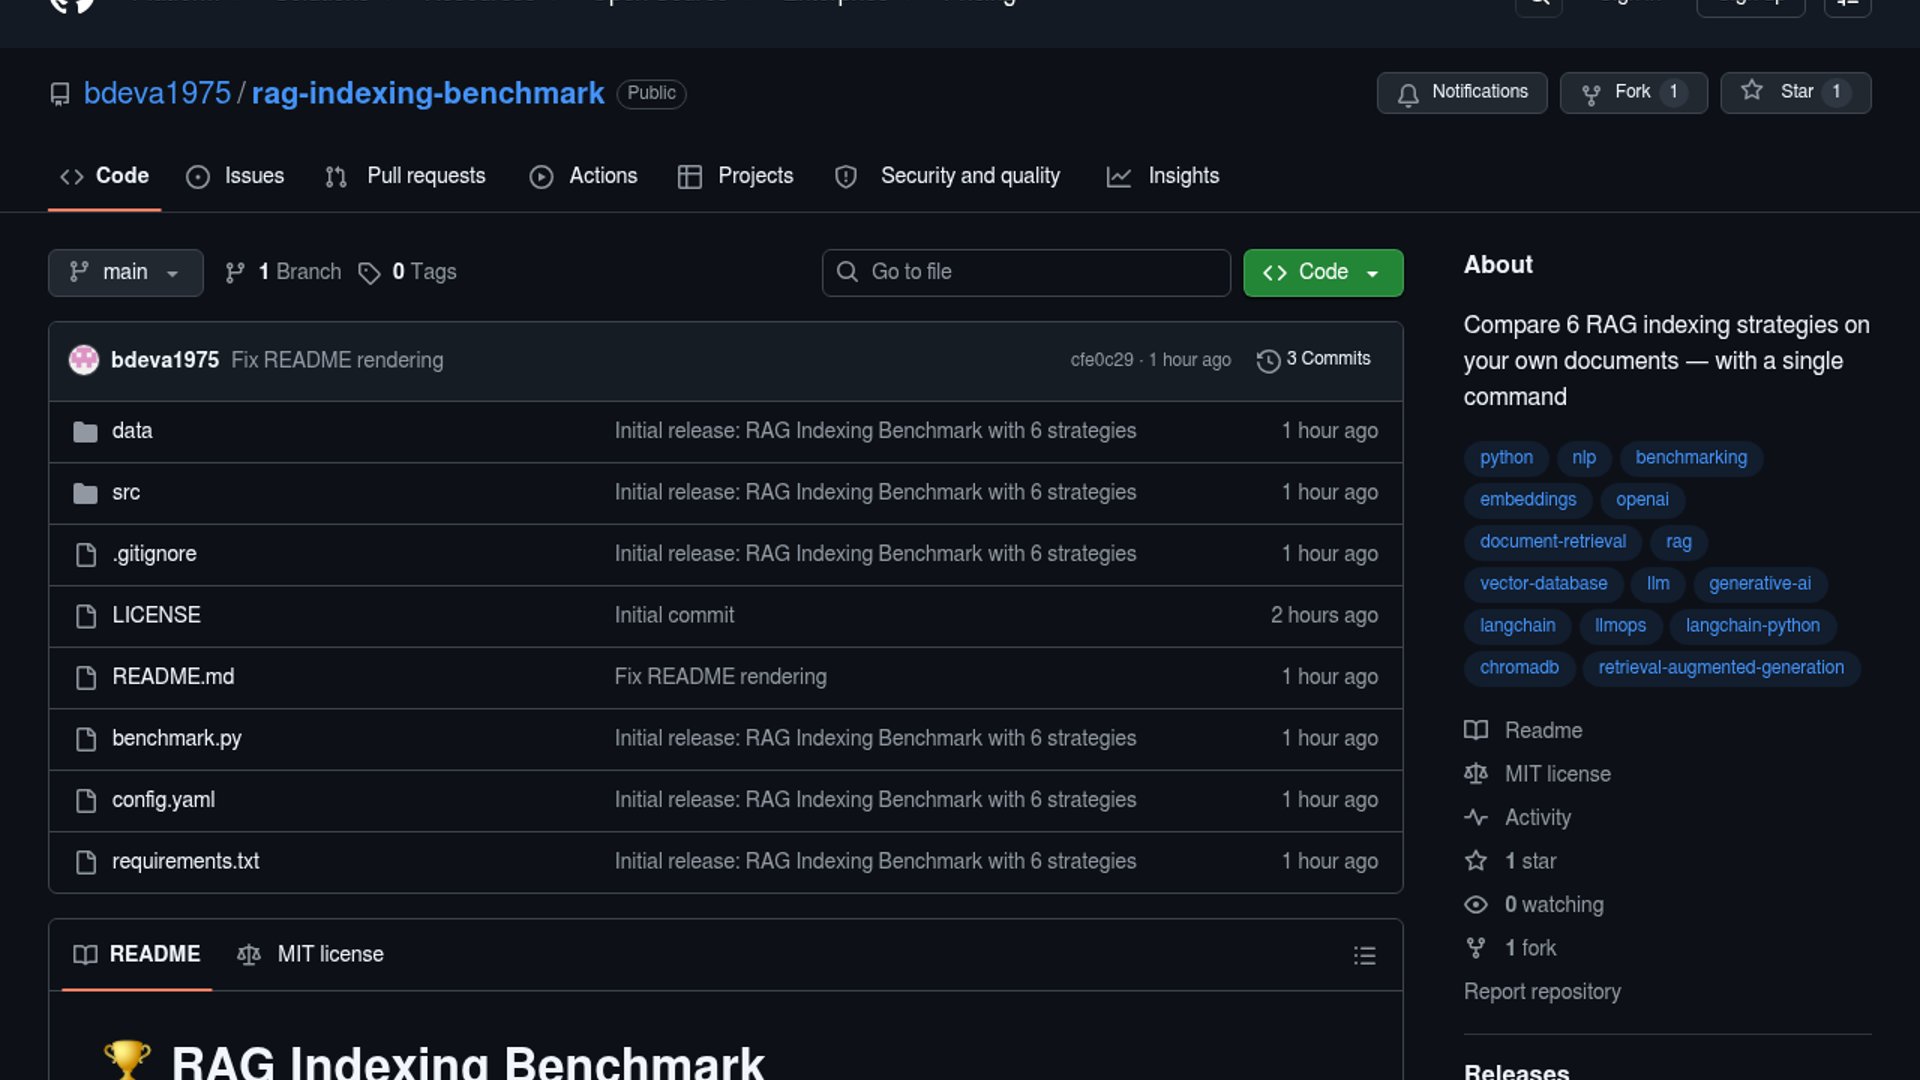The width and height of the screenshot is (1920, 1080).
Task: Click the repository icon beside the owner name
Action: coord(60,94)
